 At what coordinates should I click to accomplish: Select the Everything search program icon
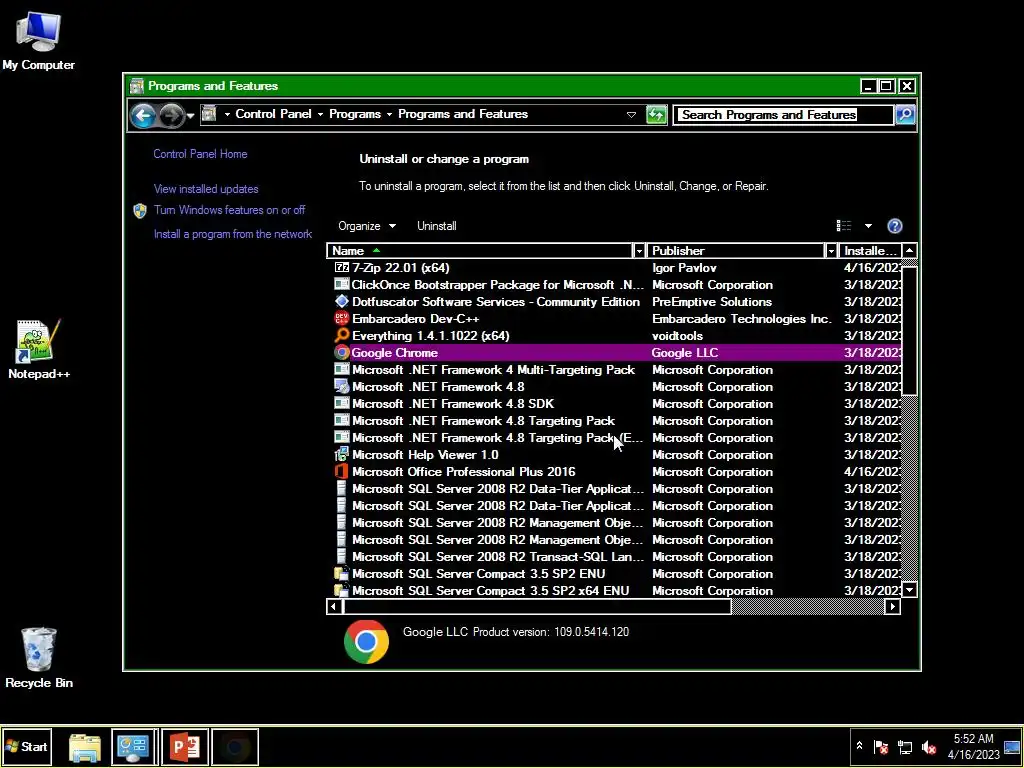tap(342, 336)
